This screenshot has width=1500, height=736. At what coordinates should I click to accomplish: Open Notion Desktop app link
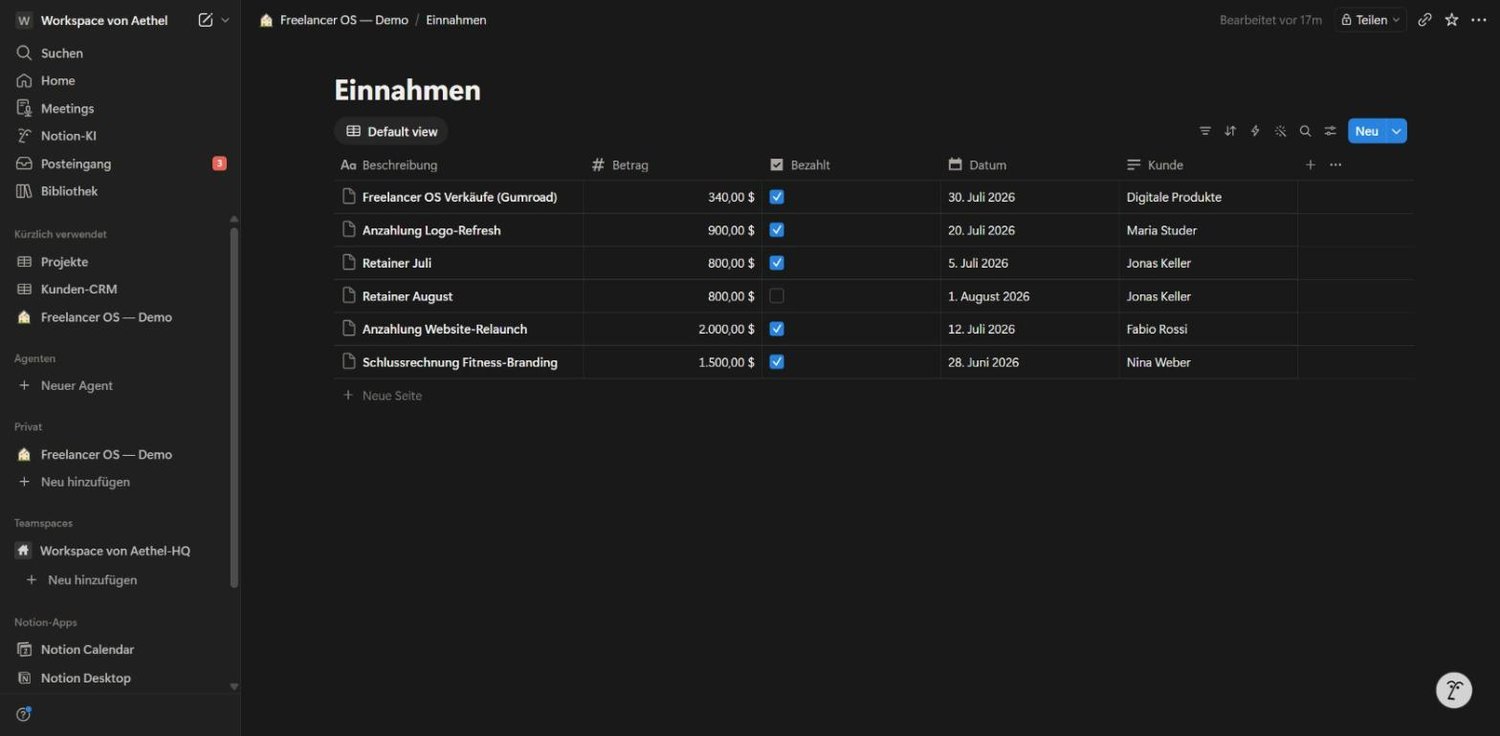120,678
